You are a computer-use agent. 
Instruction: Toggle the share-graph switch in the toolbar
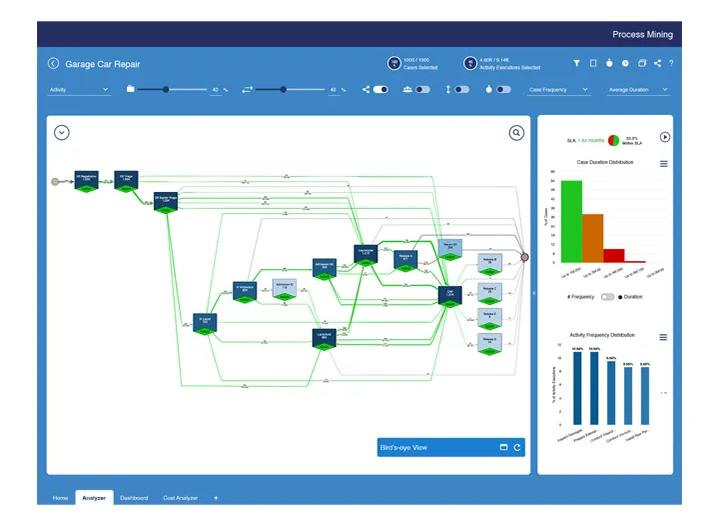click(x=381, y=89)
